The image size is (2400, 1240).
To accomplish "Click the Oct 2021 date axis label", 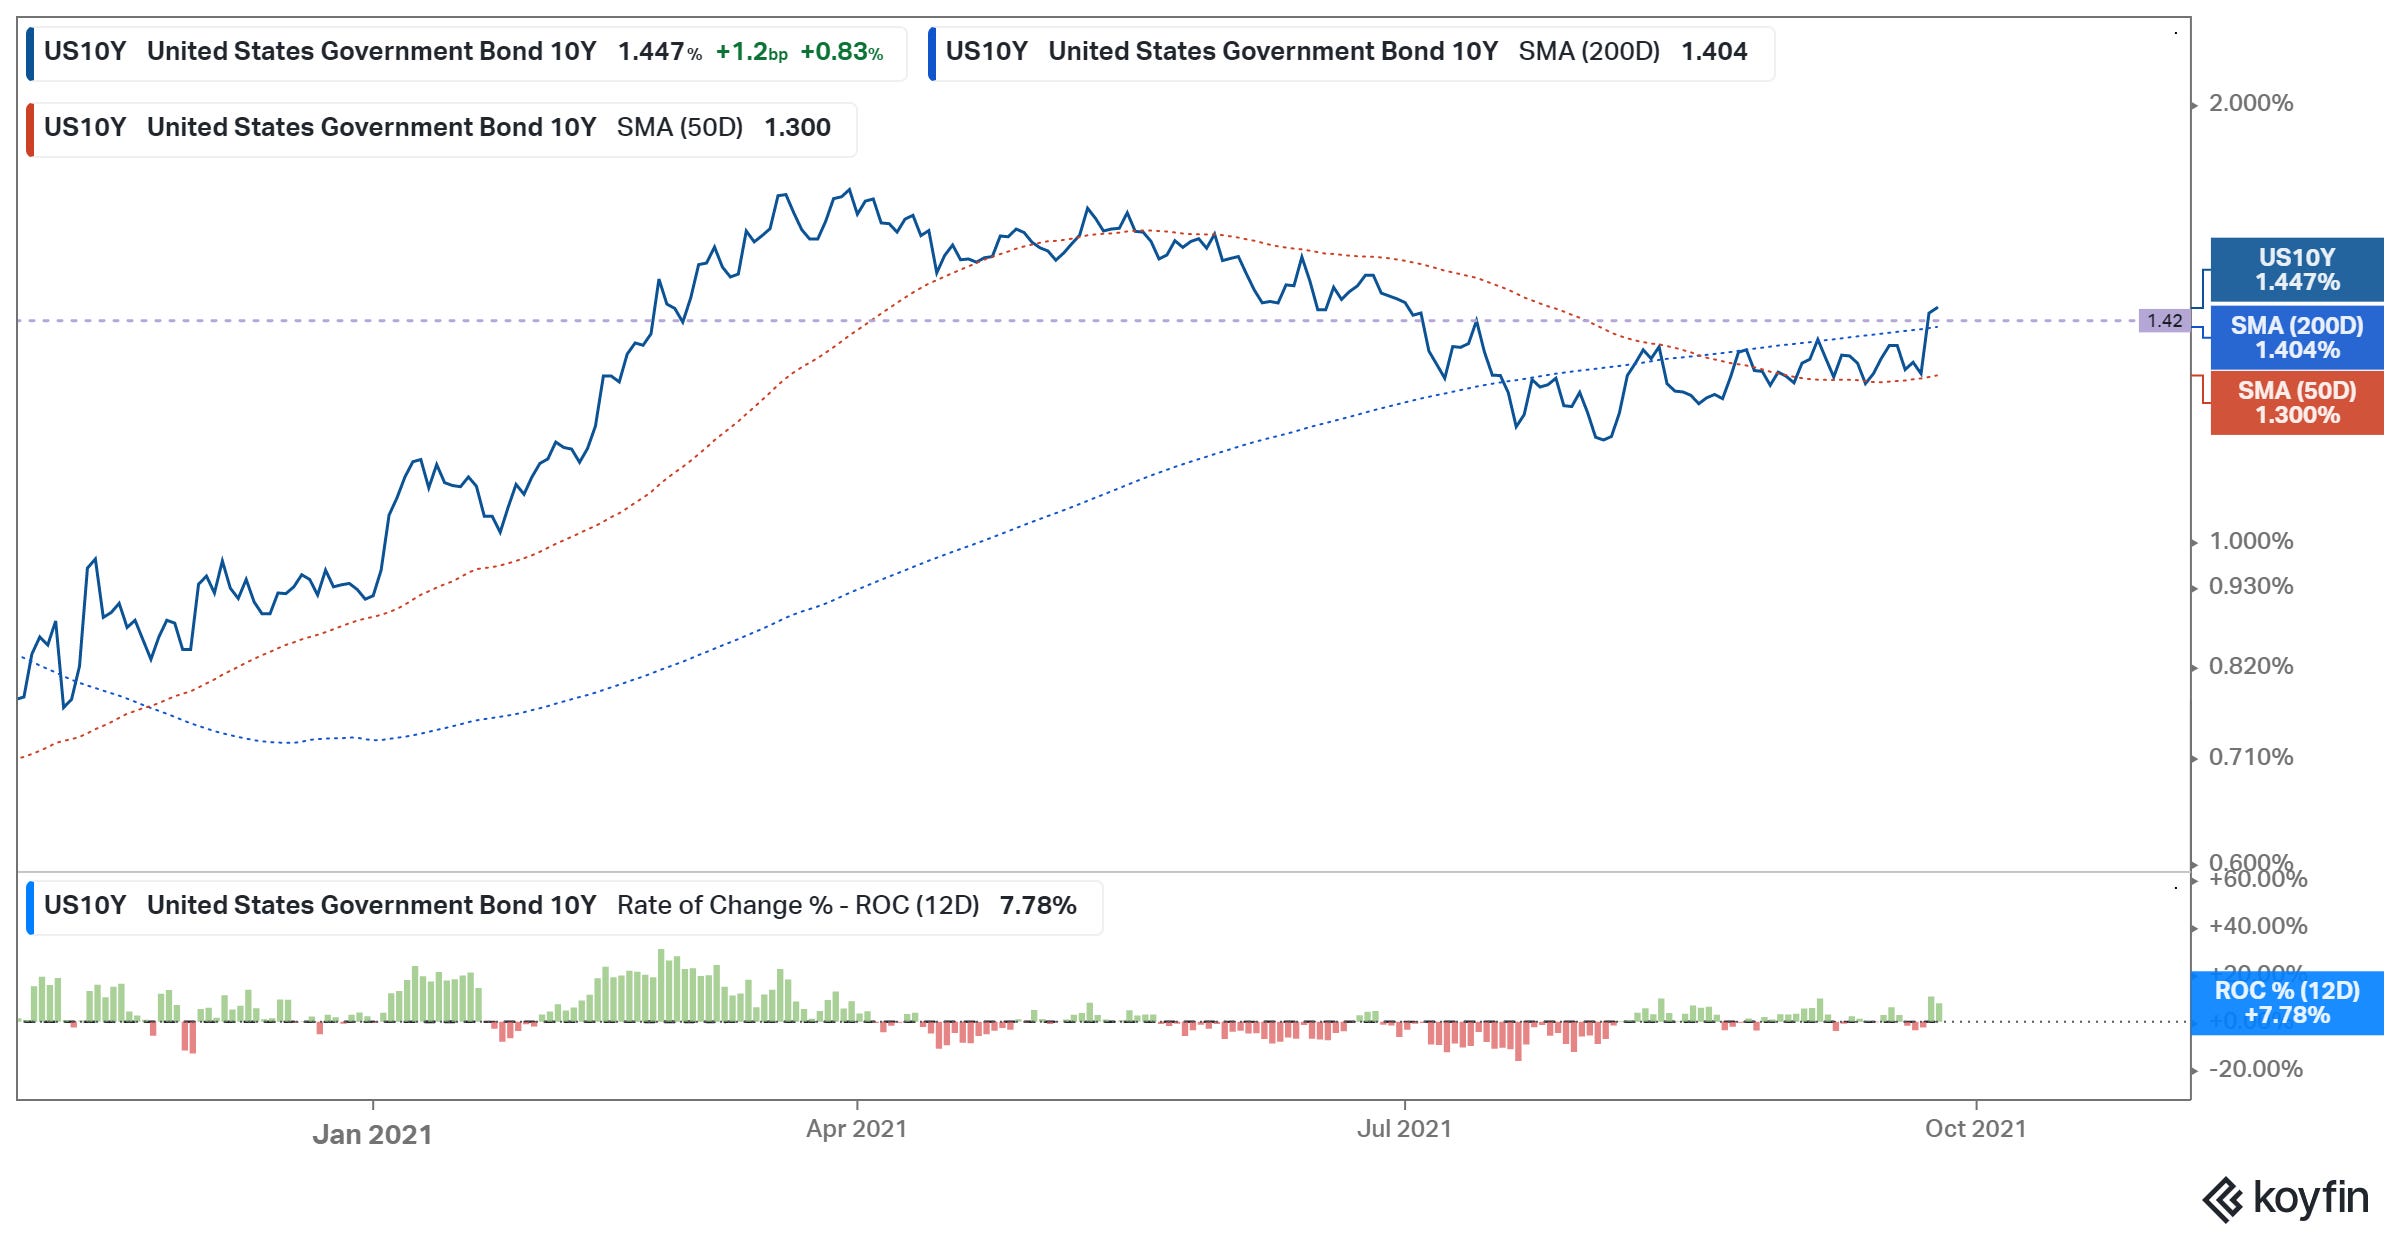I will [1976, 1129].
